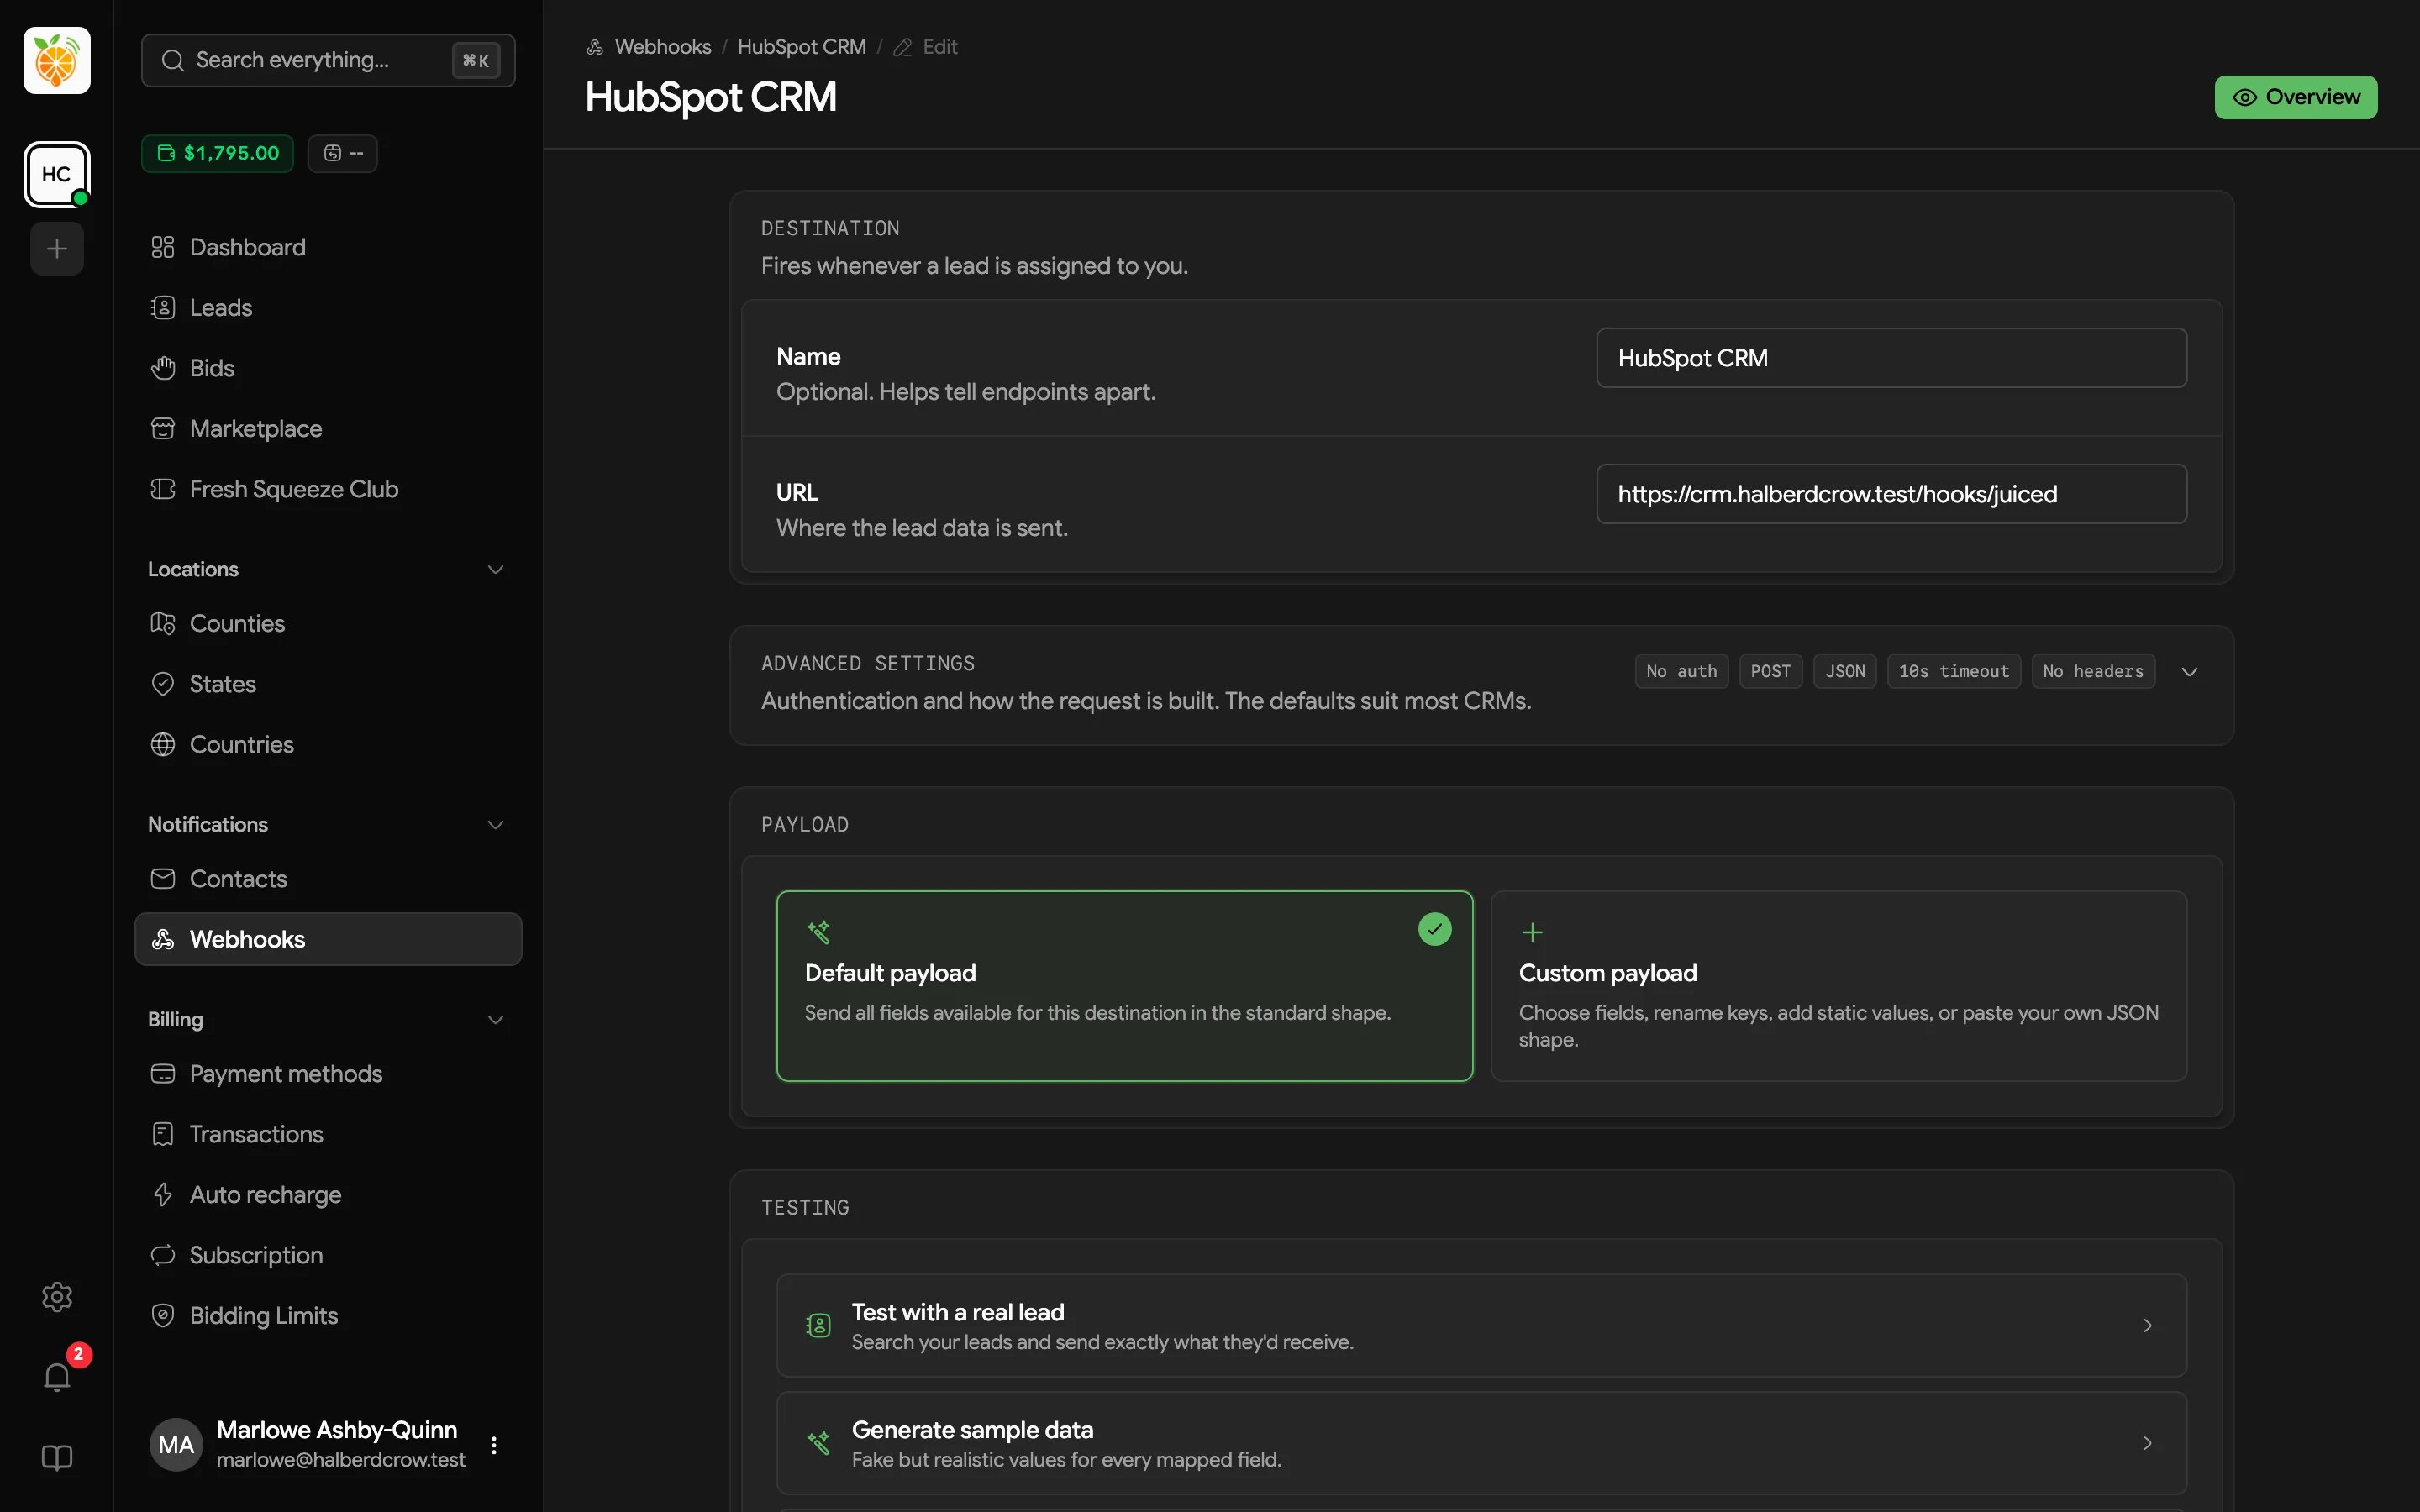
Task: Open Counties in sidebar
Action: pos(328,624)
